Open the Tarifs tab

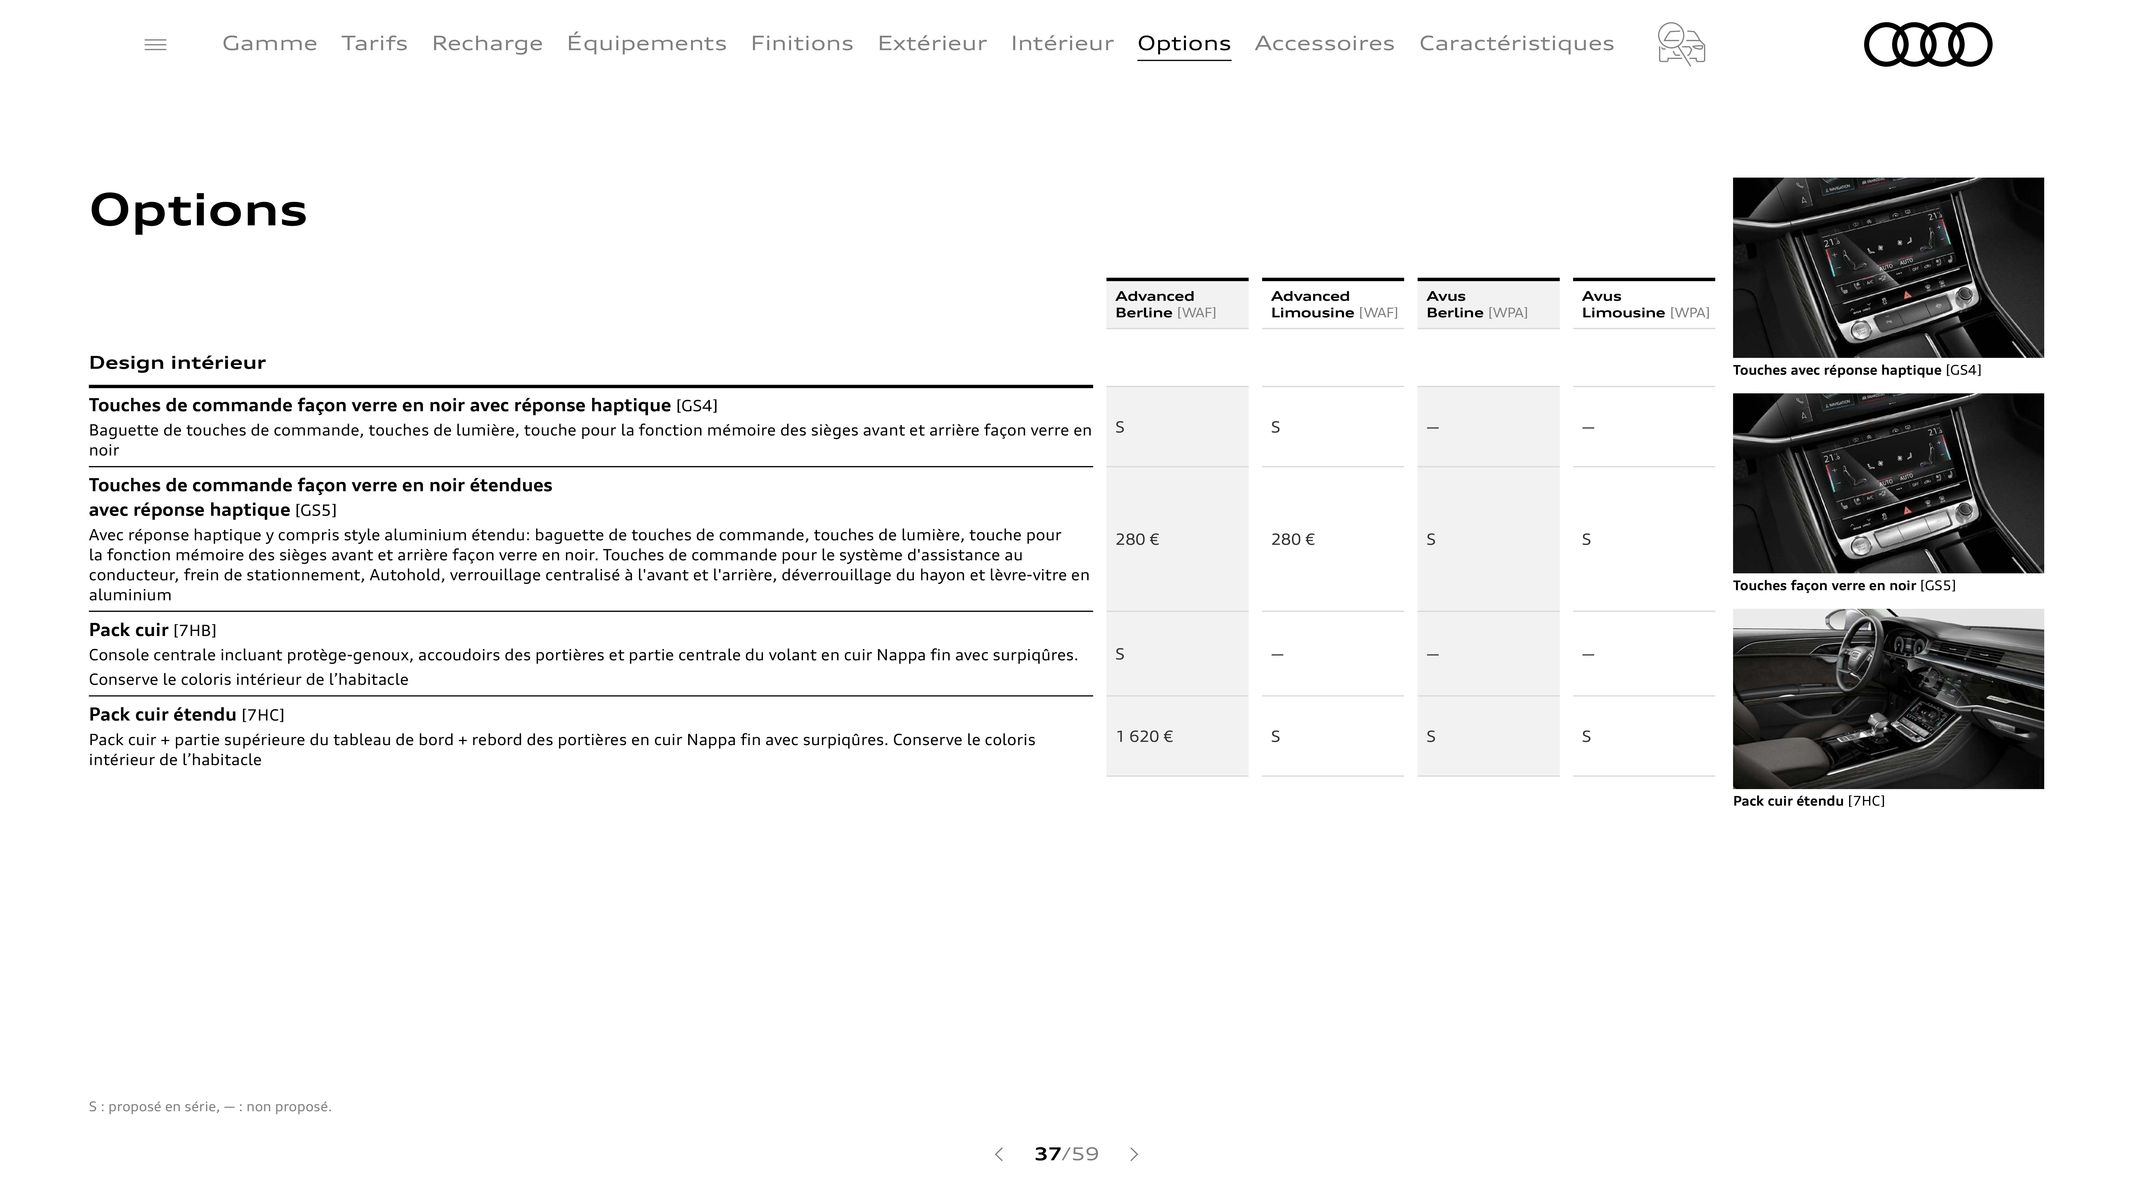374,43
